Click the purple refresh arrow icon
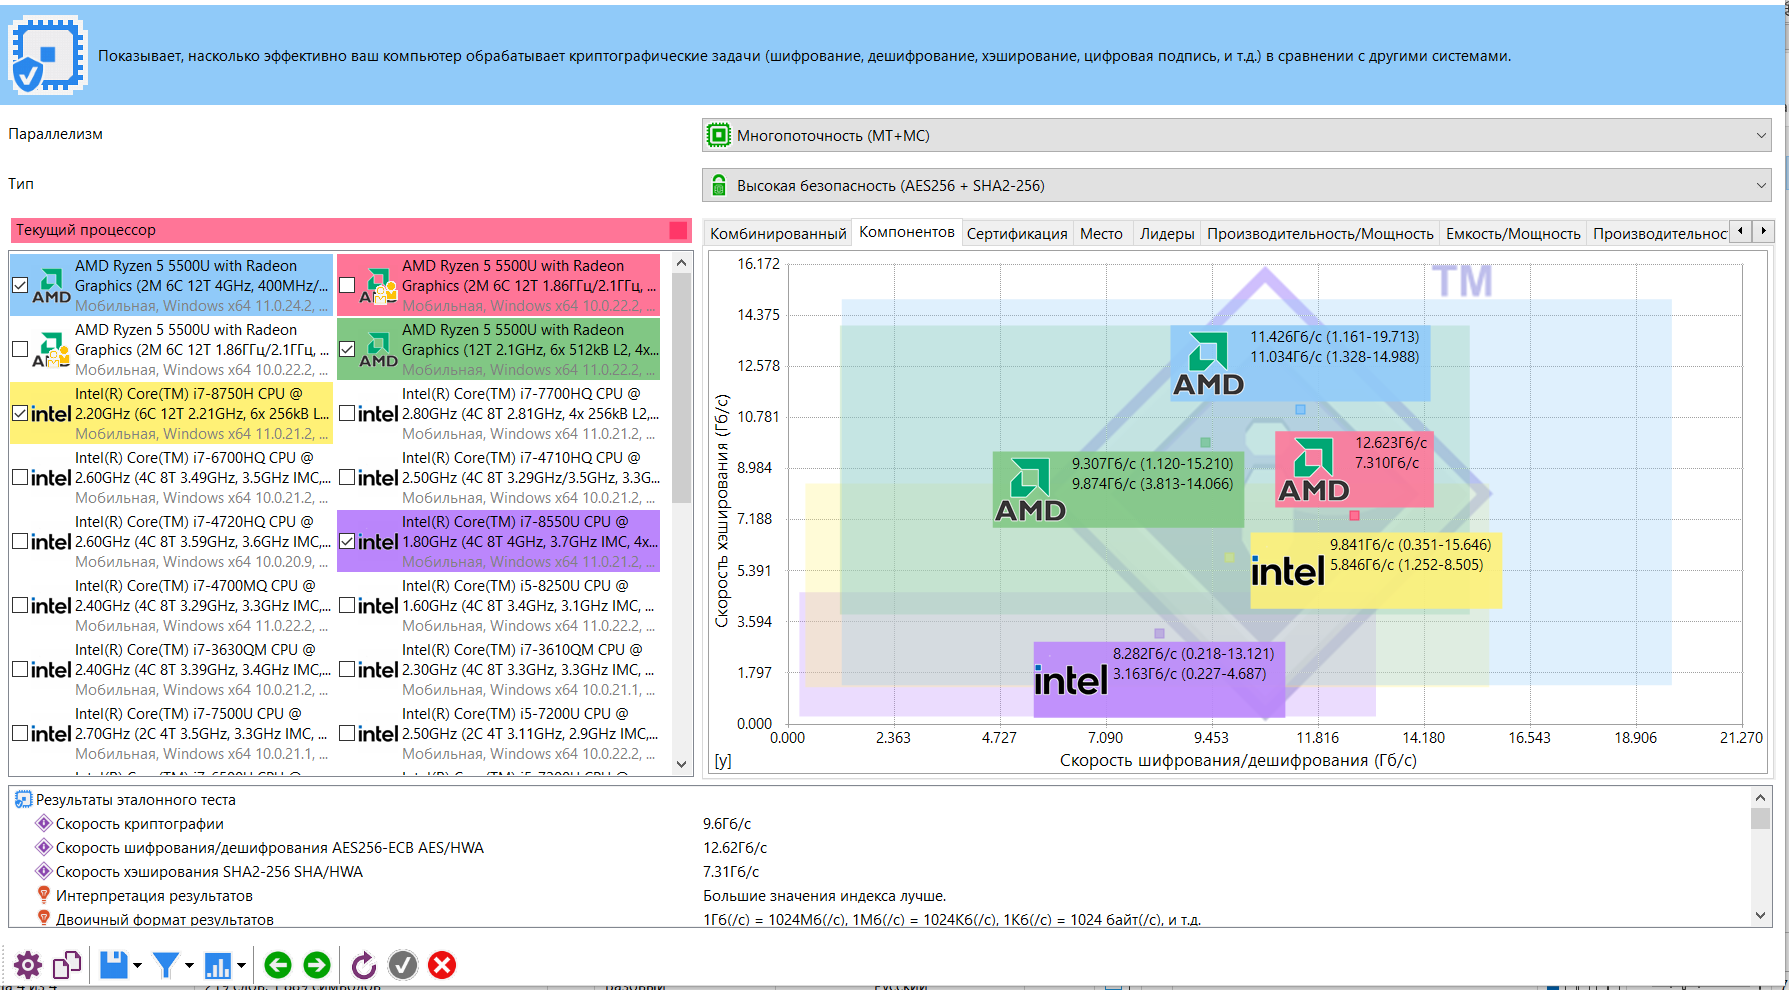 [x=364, y=965]
